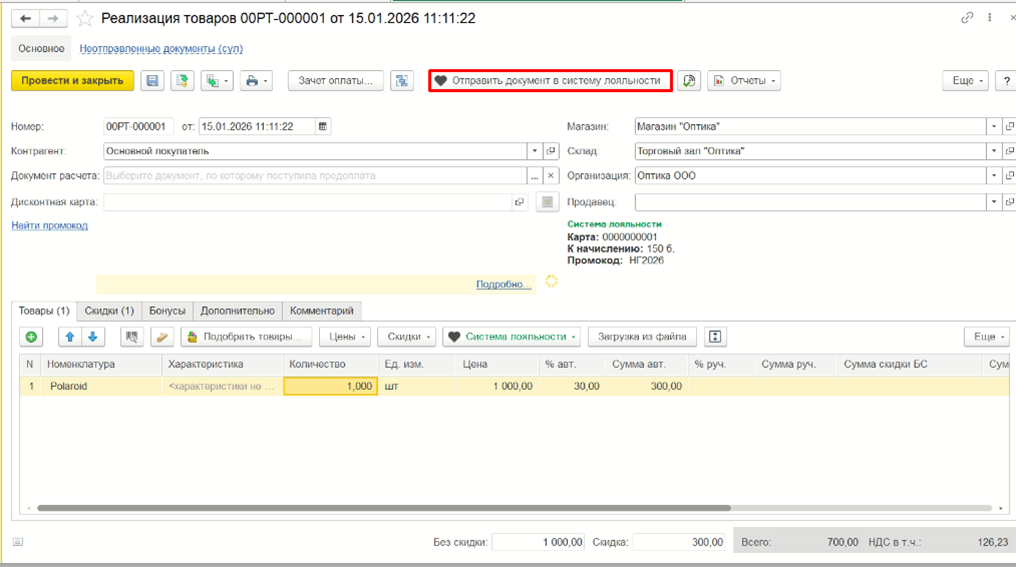This screenshot has height=567, width=1016.
Task: Select the Основное section tab
Action: click(41, 49)
